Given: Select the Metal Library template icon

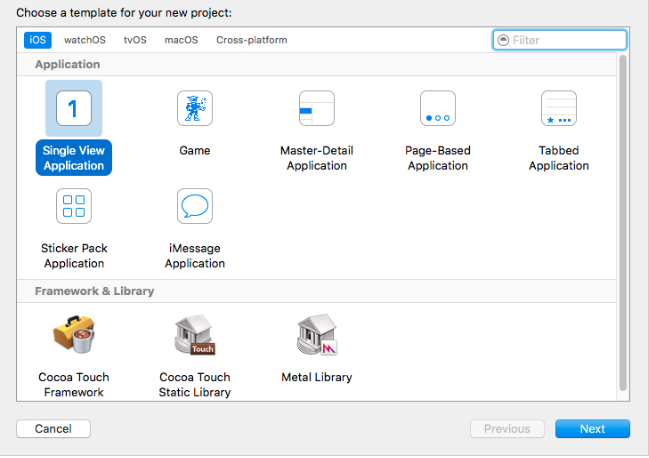Looking at the screenshot, I should pos(316,336).
